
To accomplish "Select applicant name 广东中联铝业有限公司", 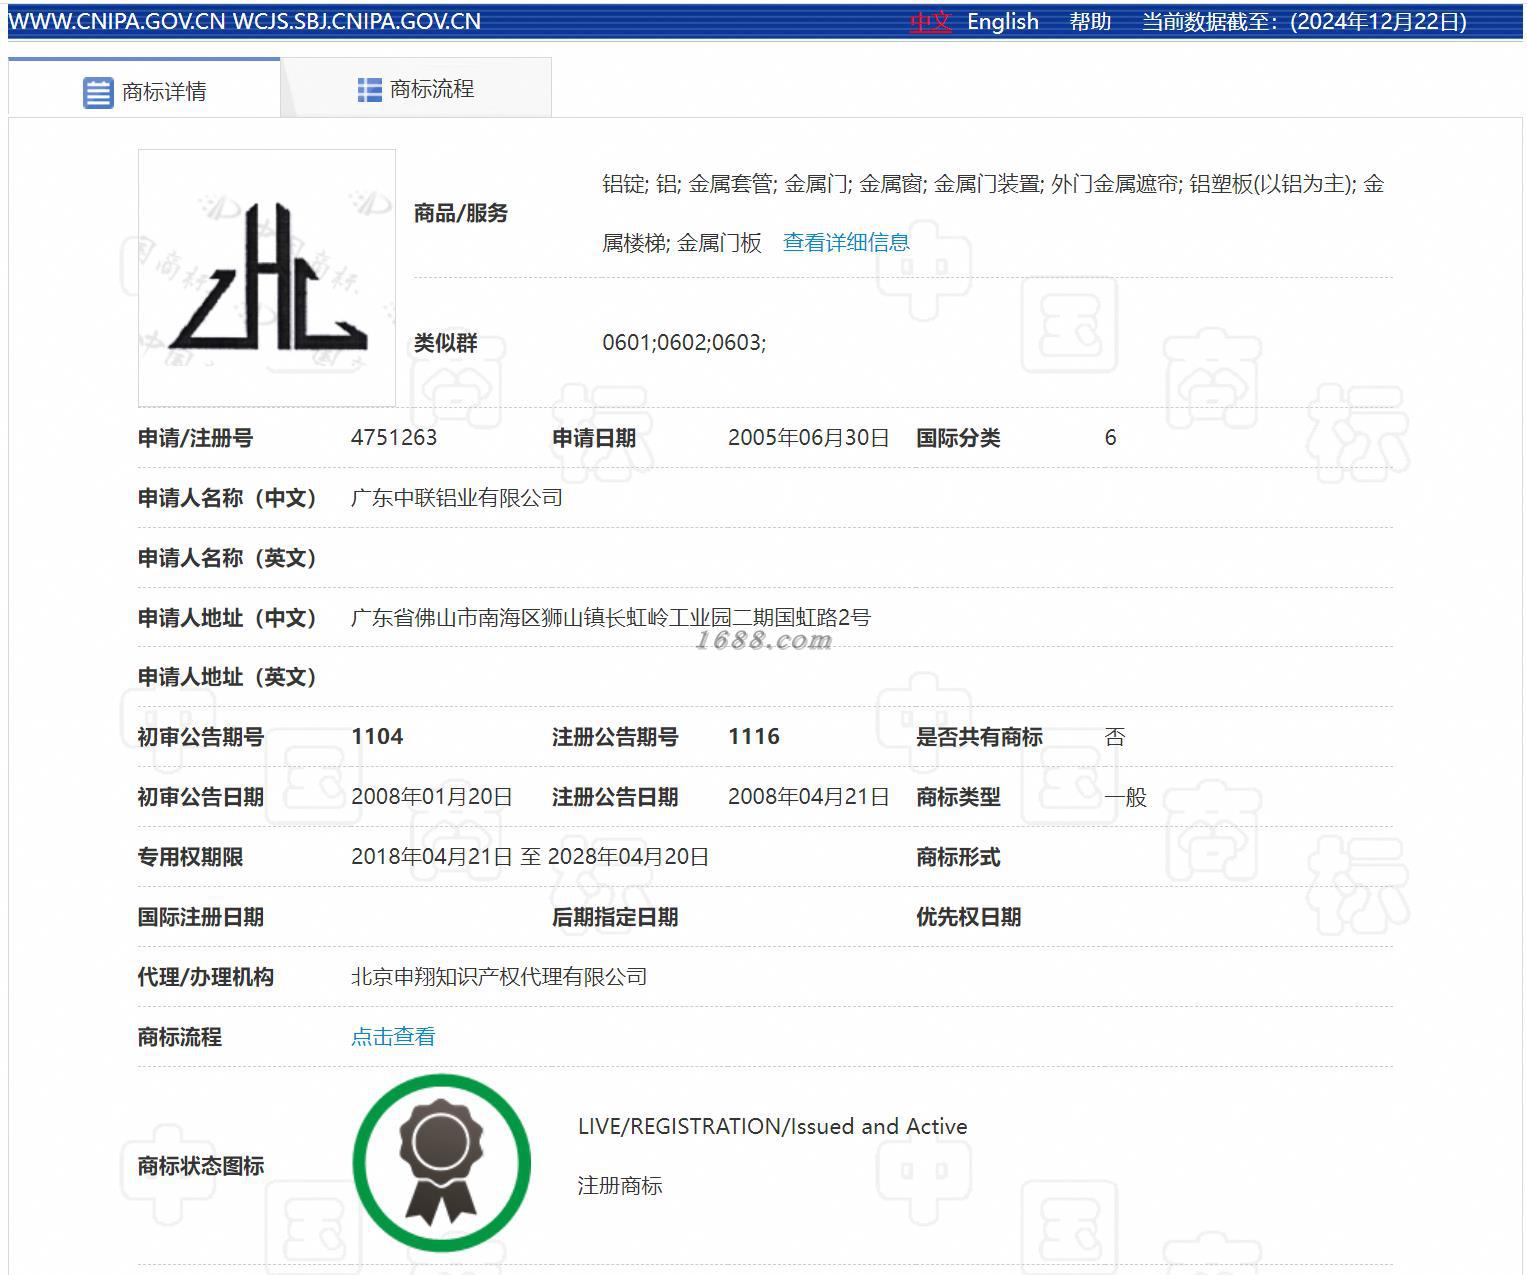I will coord(457,497).
